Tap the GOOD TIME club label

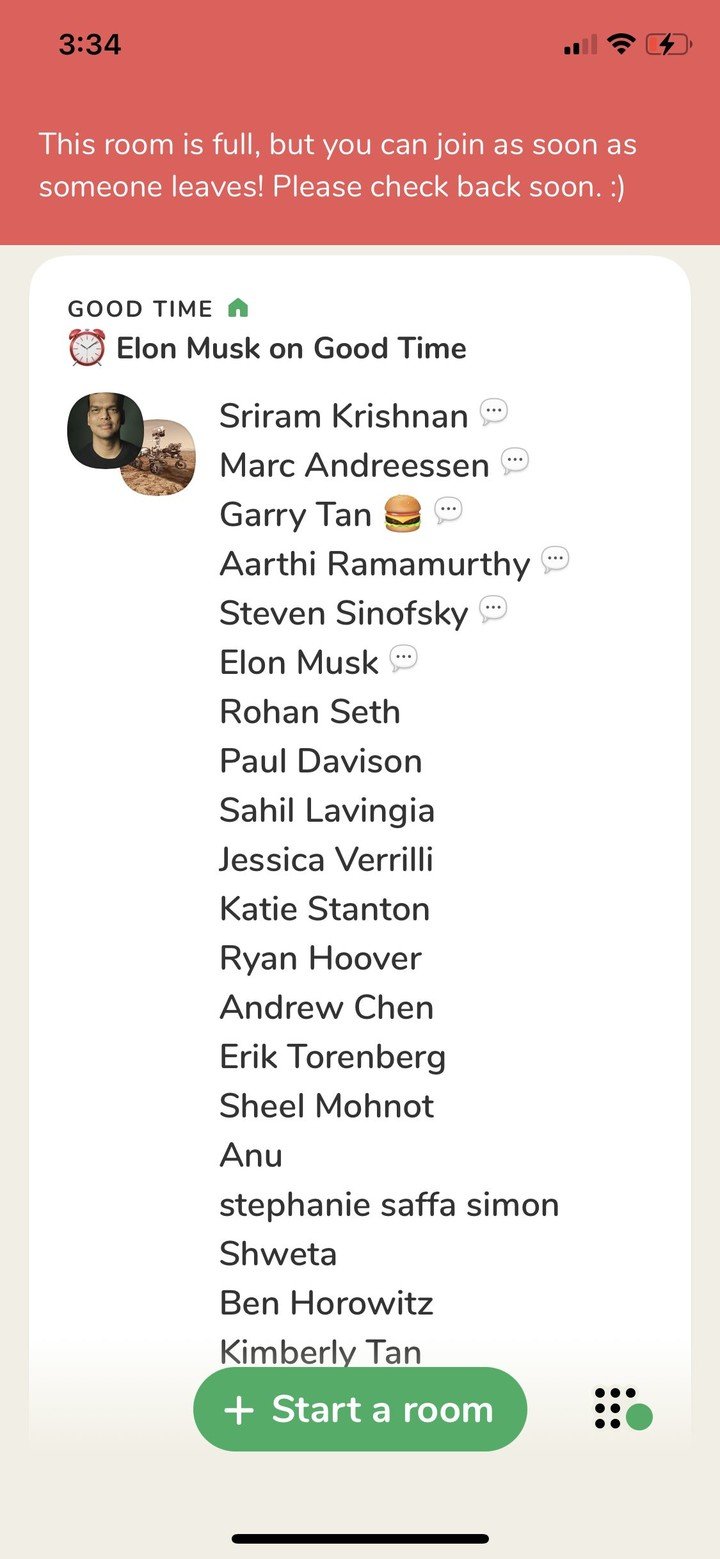point(140,309)
